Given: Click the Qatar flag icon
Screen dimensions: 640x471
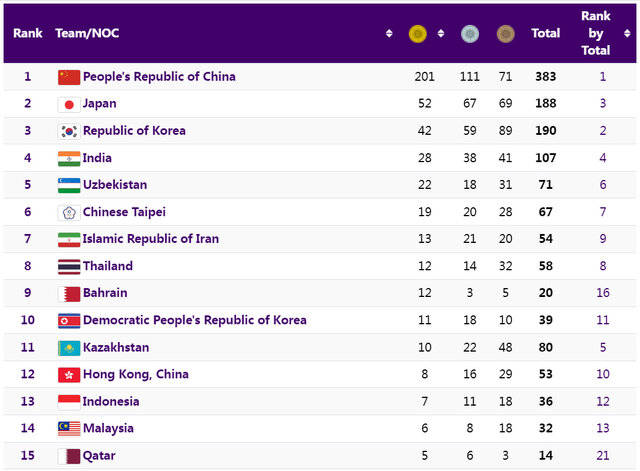Looking at the screenshot, I should pos(69,456).
